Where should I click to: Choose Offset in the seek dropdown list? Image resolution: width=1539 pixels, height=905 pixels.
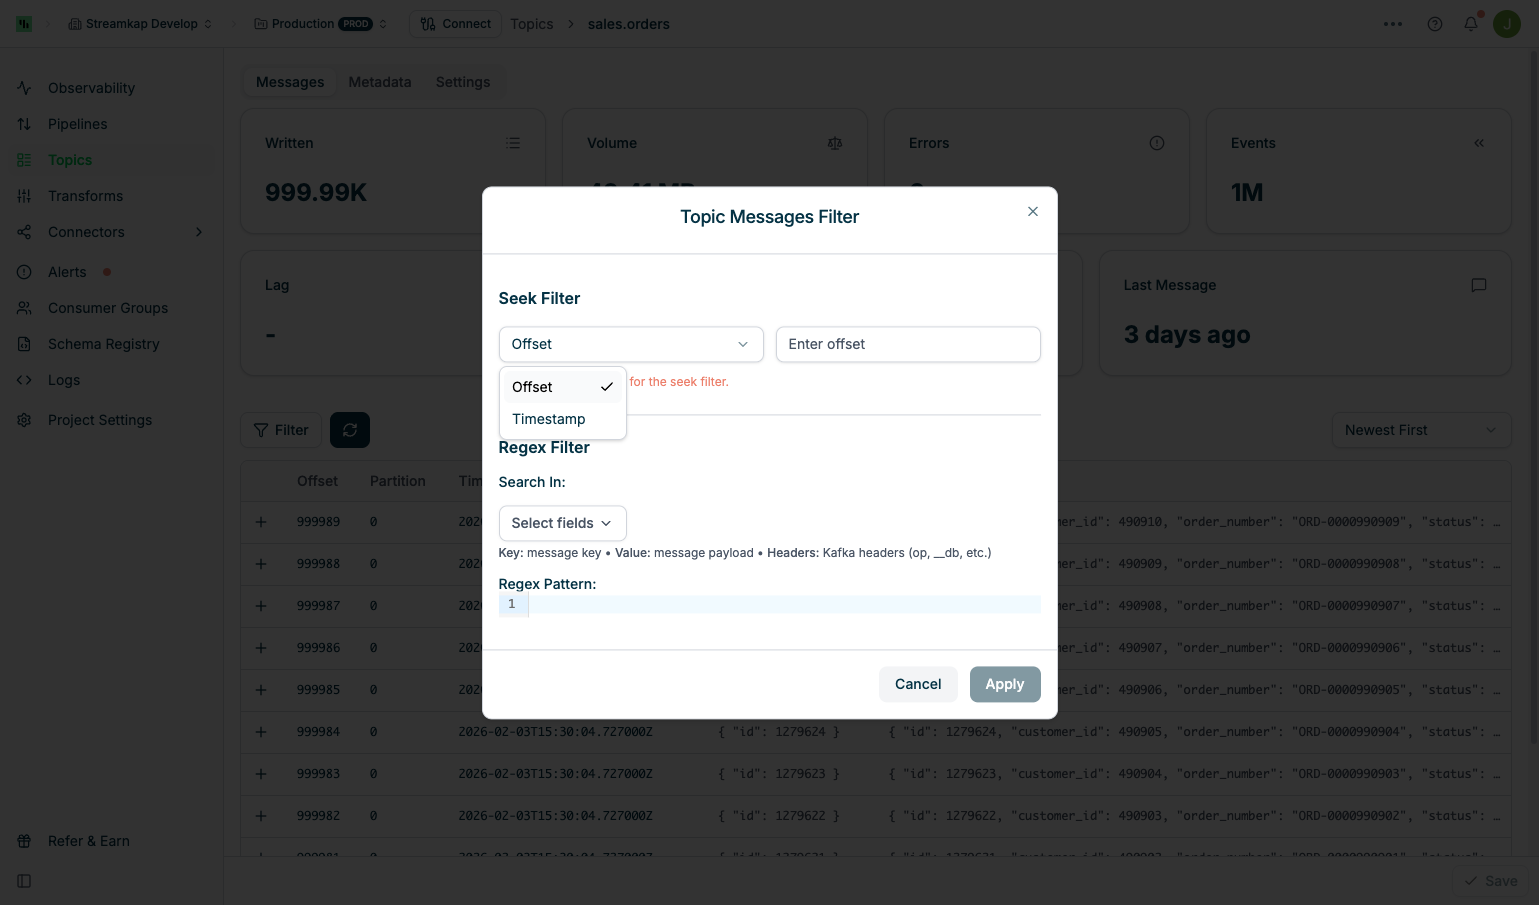[x=562, y=387]
